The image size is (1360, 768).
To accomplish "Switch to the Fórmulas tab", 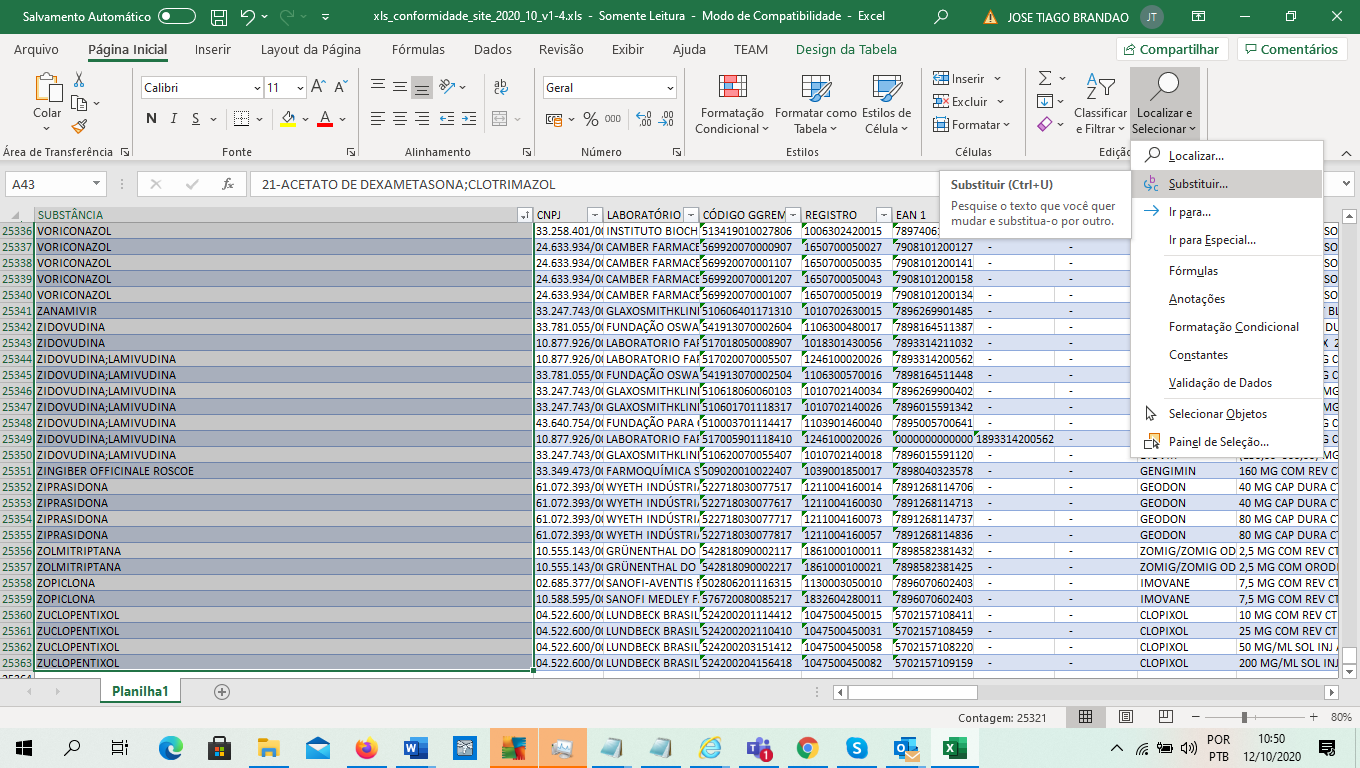I will [419, 49].
